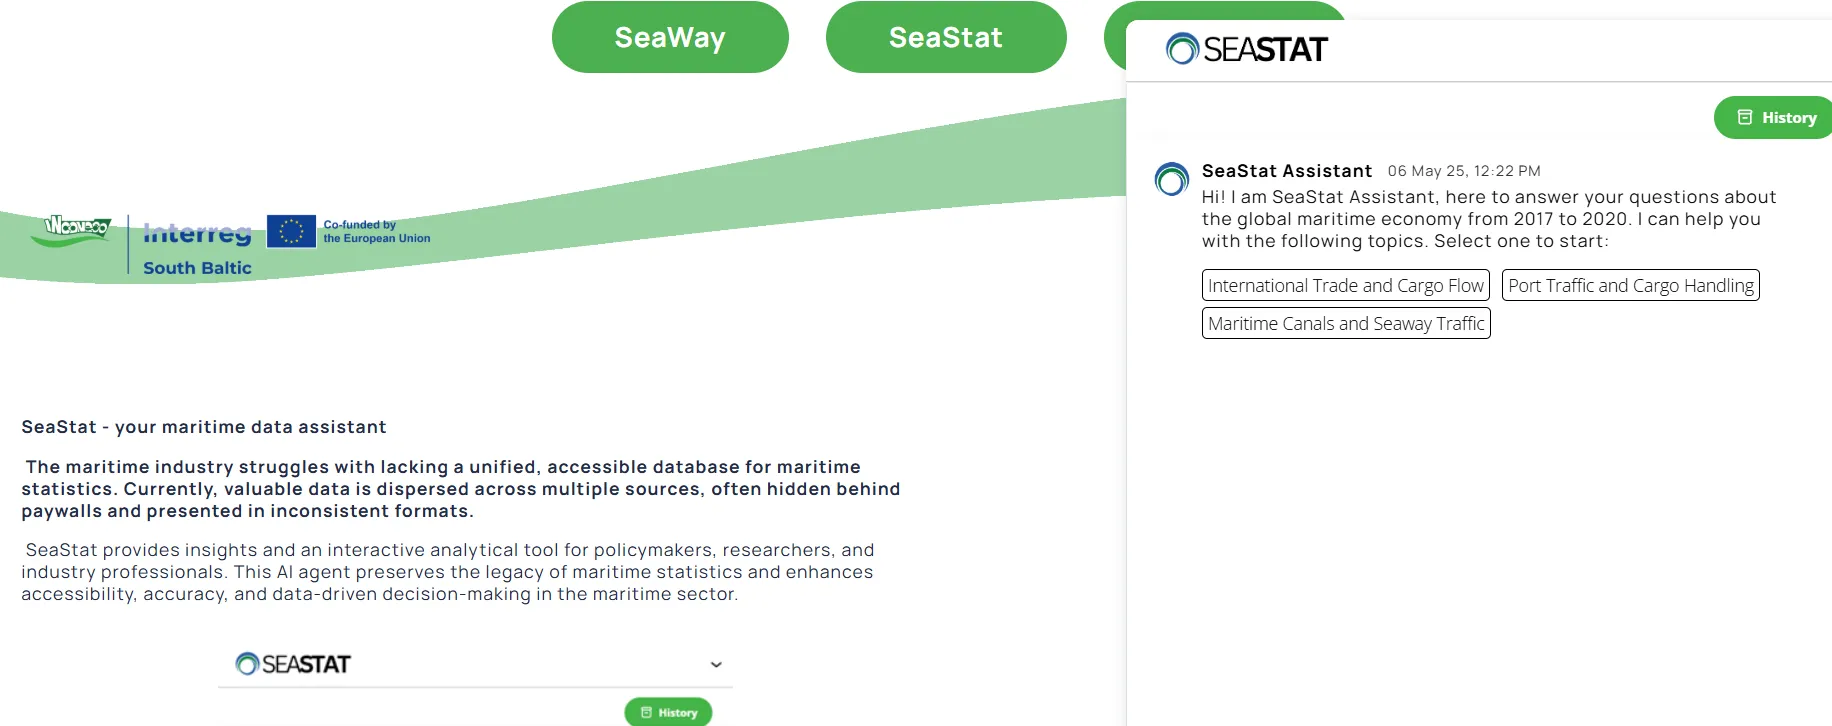The image size is (1832, 726).
Task: Click the 12:22 PM message timestamp
Action: pyautogui.click(x=1464, y=171)
